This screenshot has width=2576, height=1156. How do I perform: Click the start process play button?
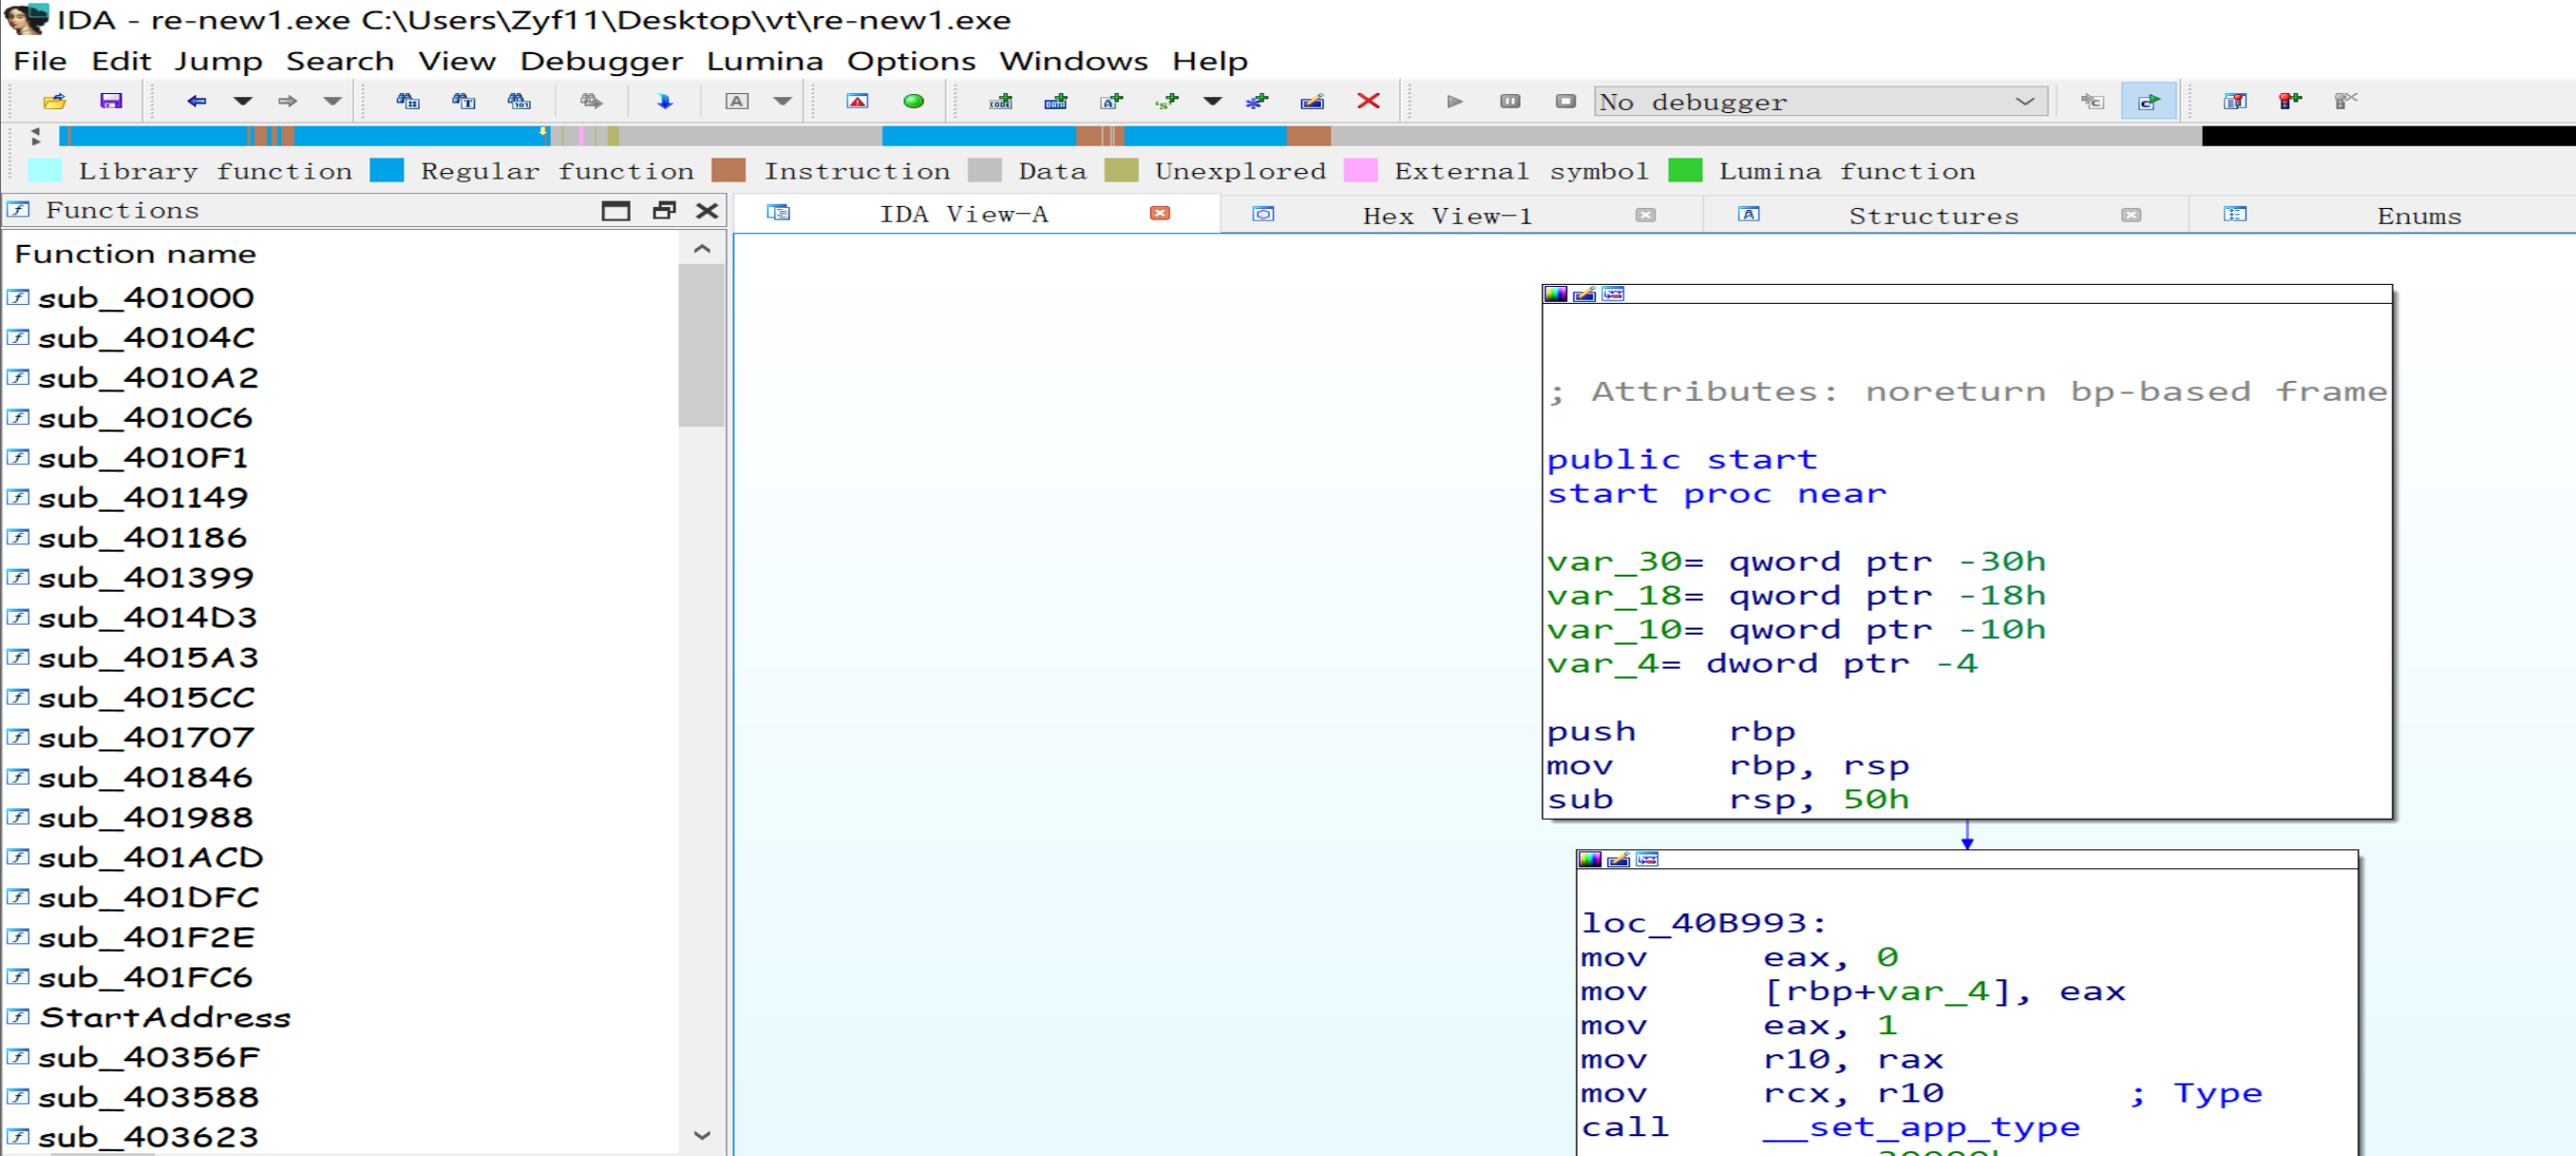(x=1454, y=101)
